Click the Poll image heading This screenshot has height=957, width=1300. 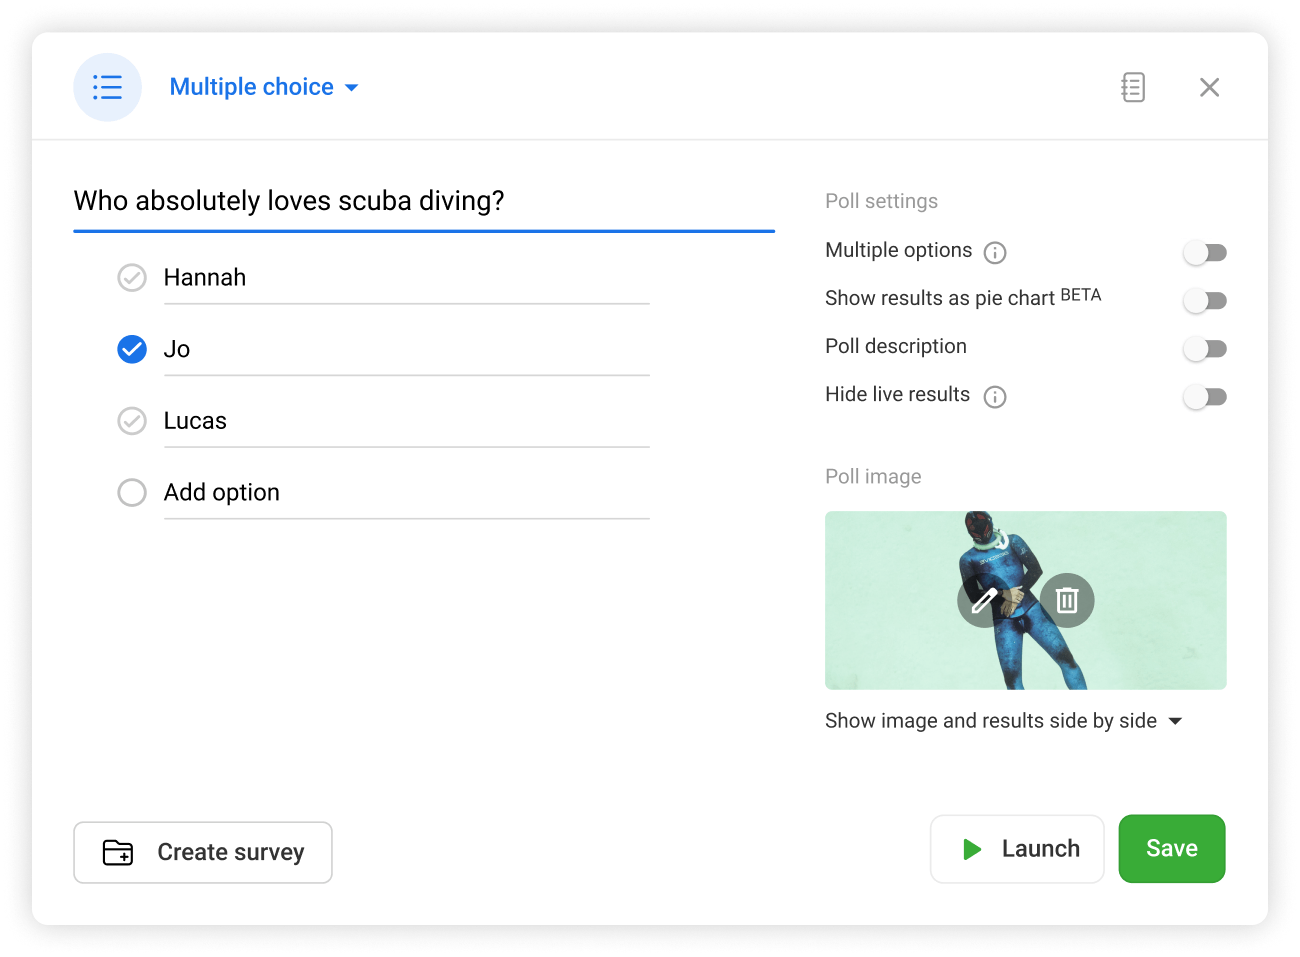[873, 476]
